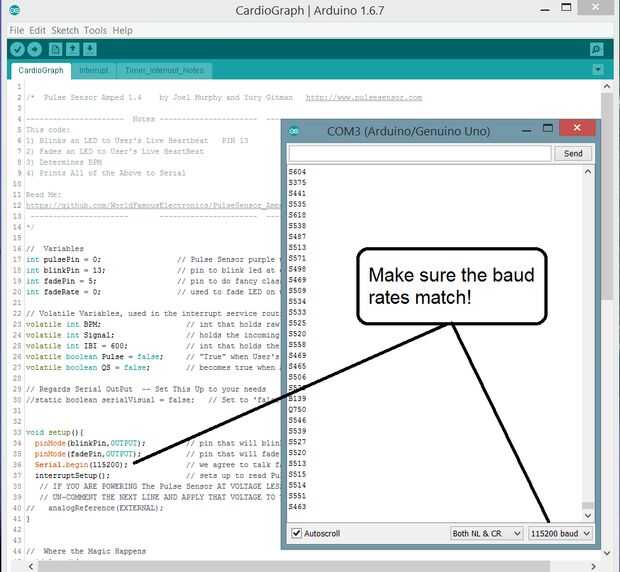
Task: Click the 'volatile int IBI = 600;' line
Action: pos(77,345)
